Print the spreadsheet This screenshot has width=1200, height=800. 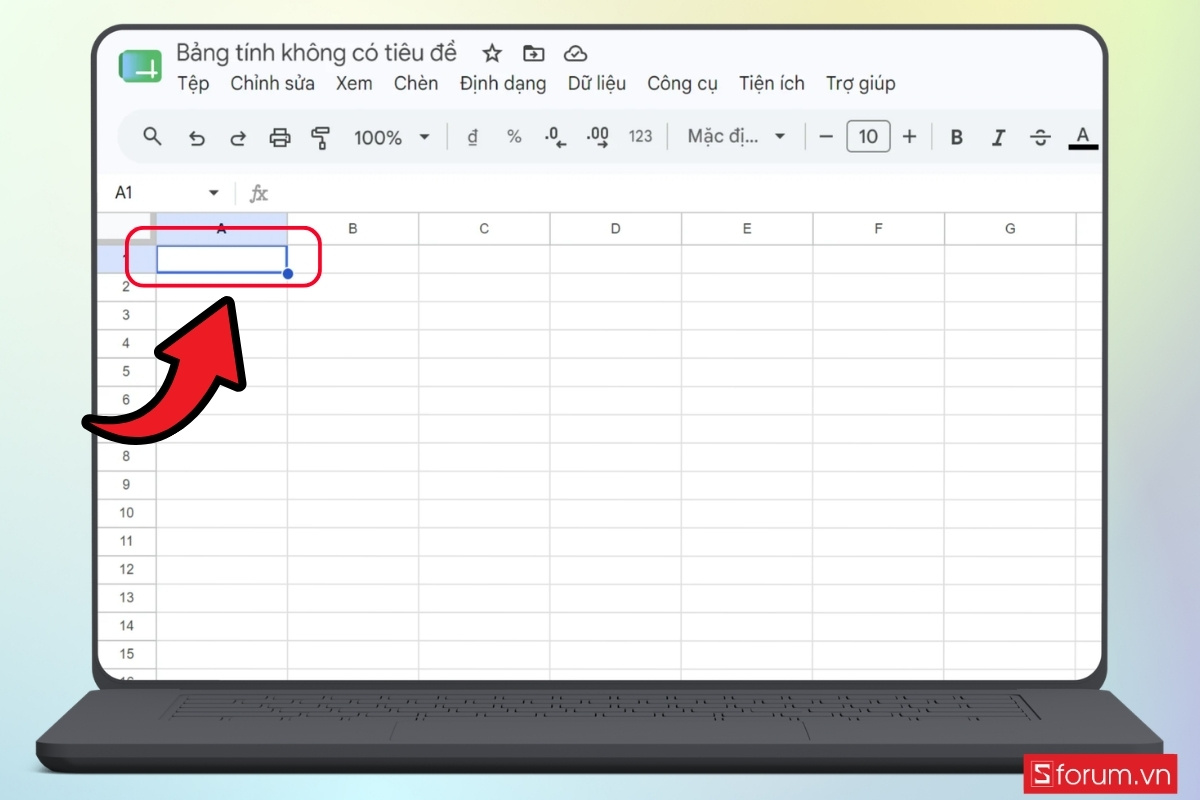pyautogui.click(x=280, y=138)
